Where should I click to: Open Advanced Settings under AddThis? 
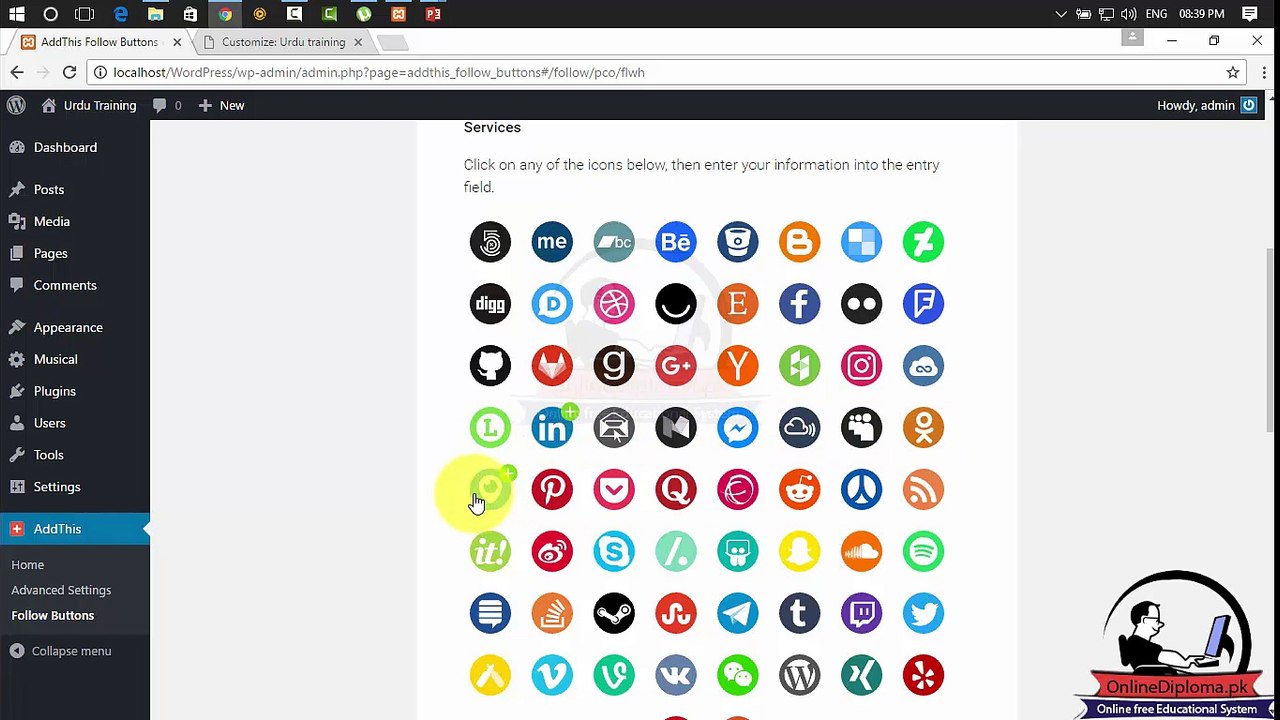pos(61,590)
